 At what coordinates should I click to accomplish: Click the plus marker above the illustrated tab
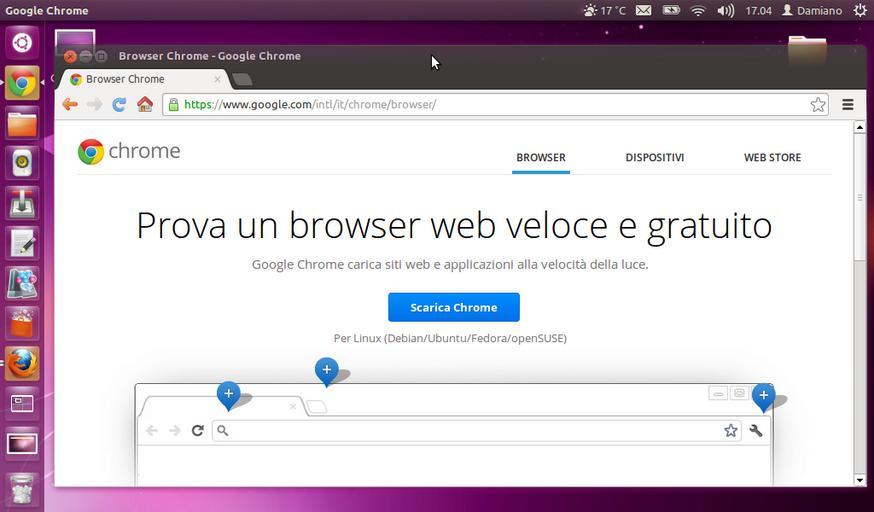pos(229,395)
